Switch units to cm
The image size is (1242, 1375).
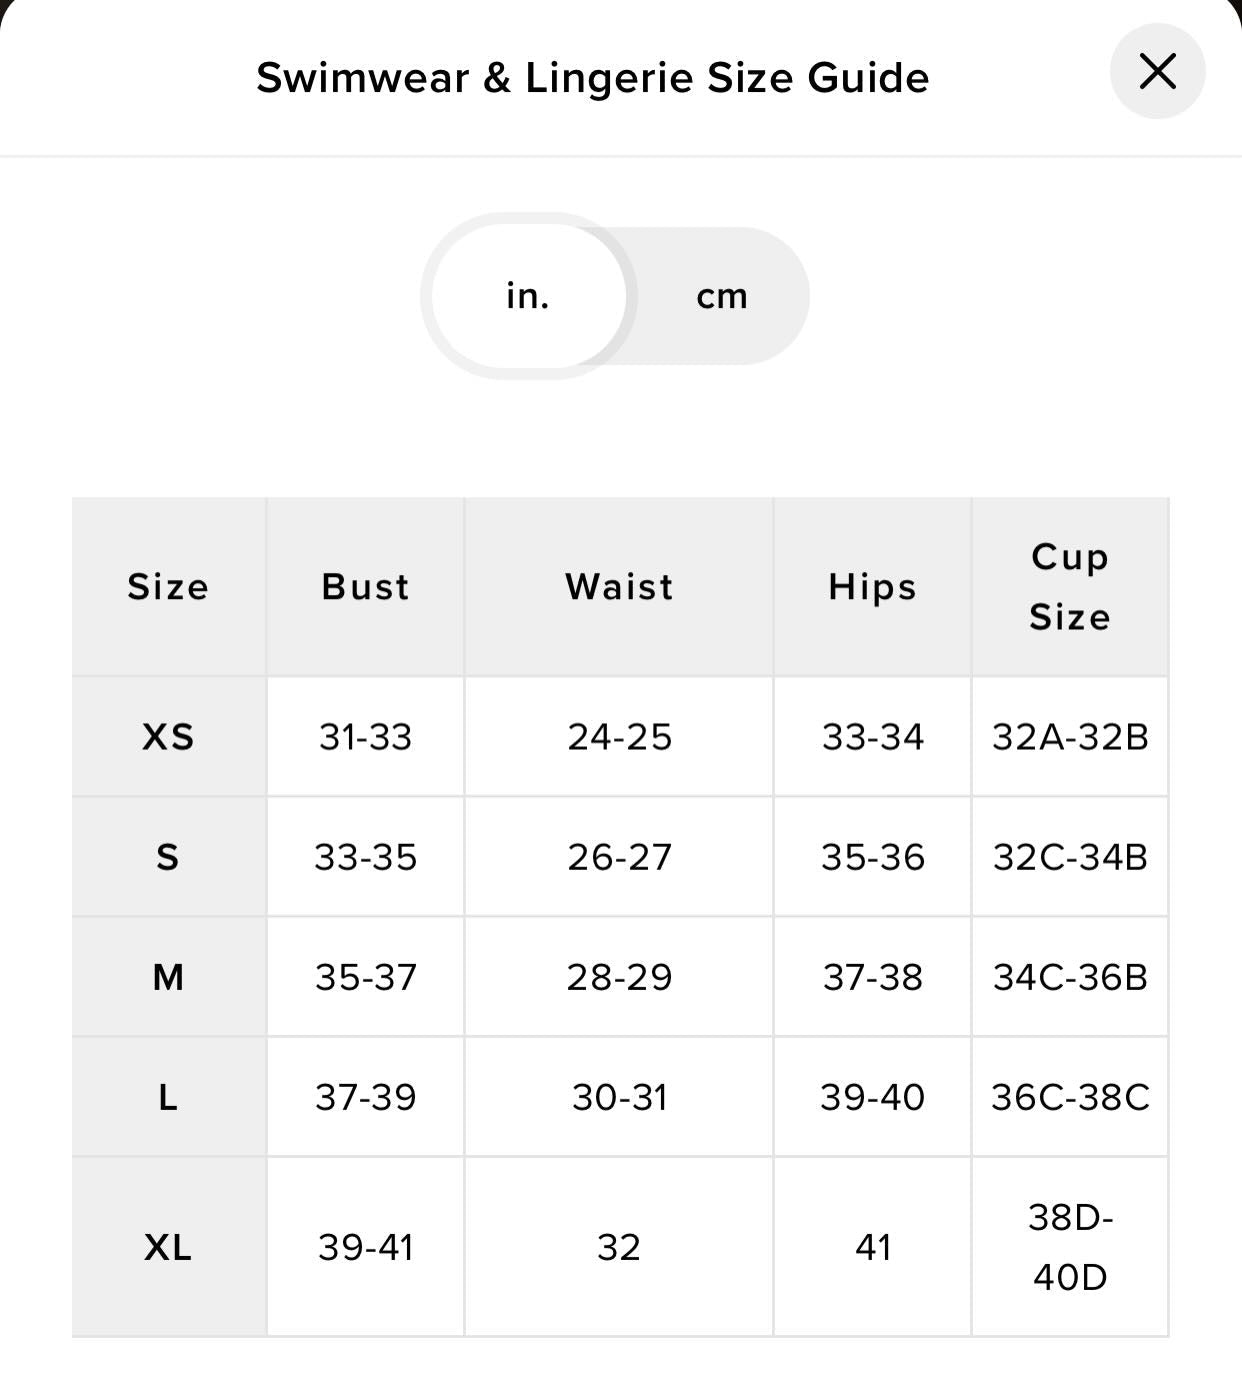pyautogui.click(x=722, y=296)
